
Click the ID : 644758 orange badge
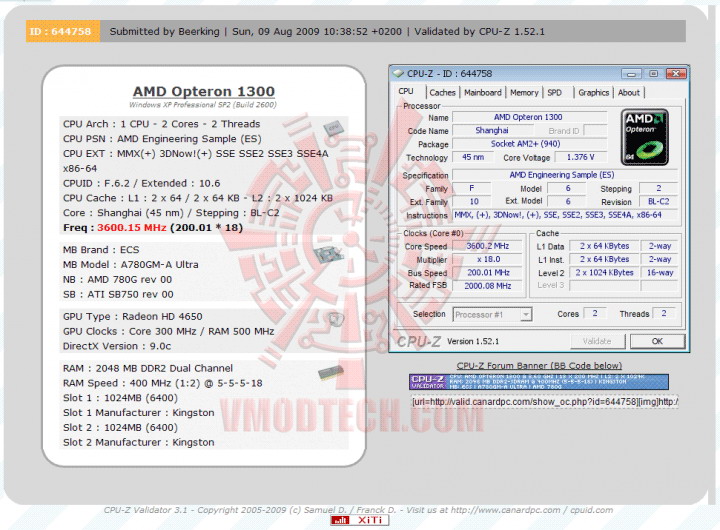[62, 31]
